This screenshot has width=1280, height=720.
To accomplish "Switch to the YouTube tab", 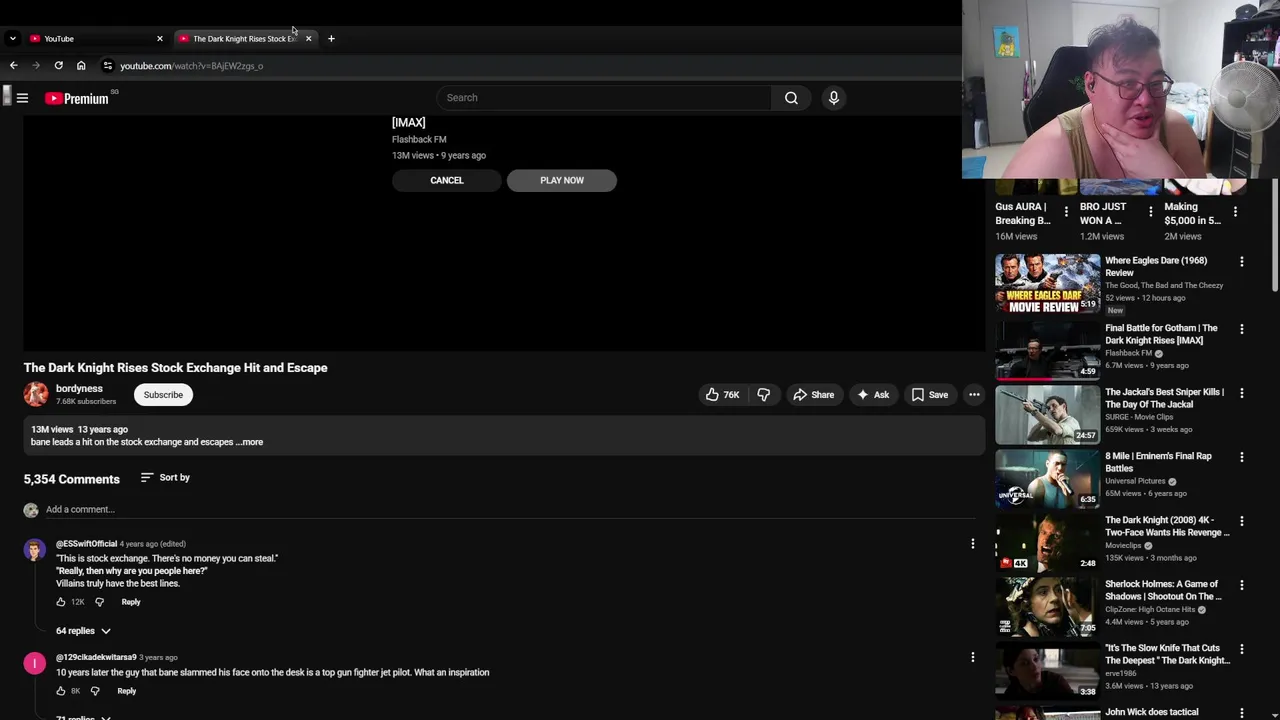I will (x=95, y=38).
